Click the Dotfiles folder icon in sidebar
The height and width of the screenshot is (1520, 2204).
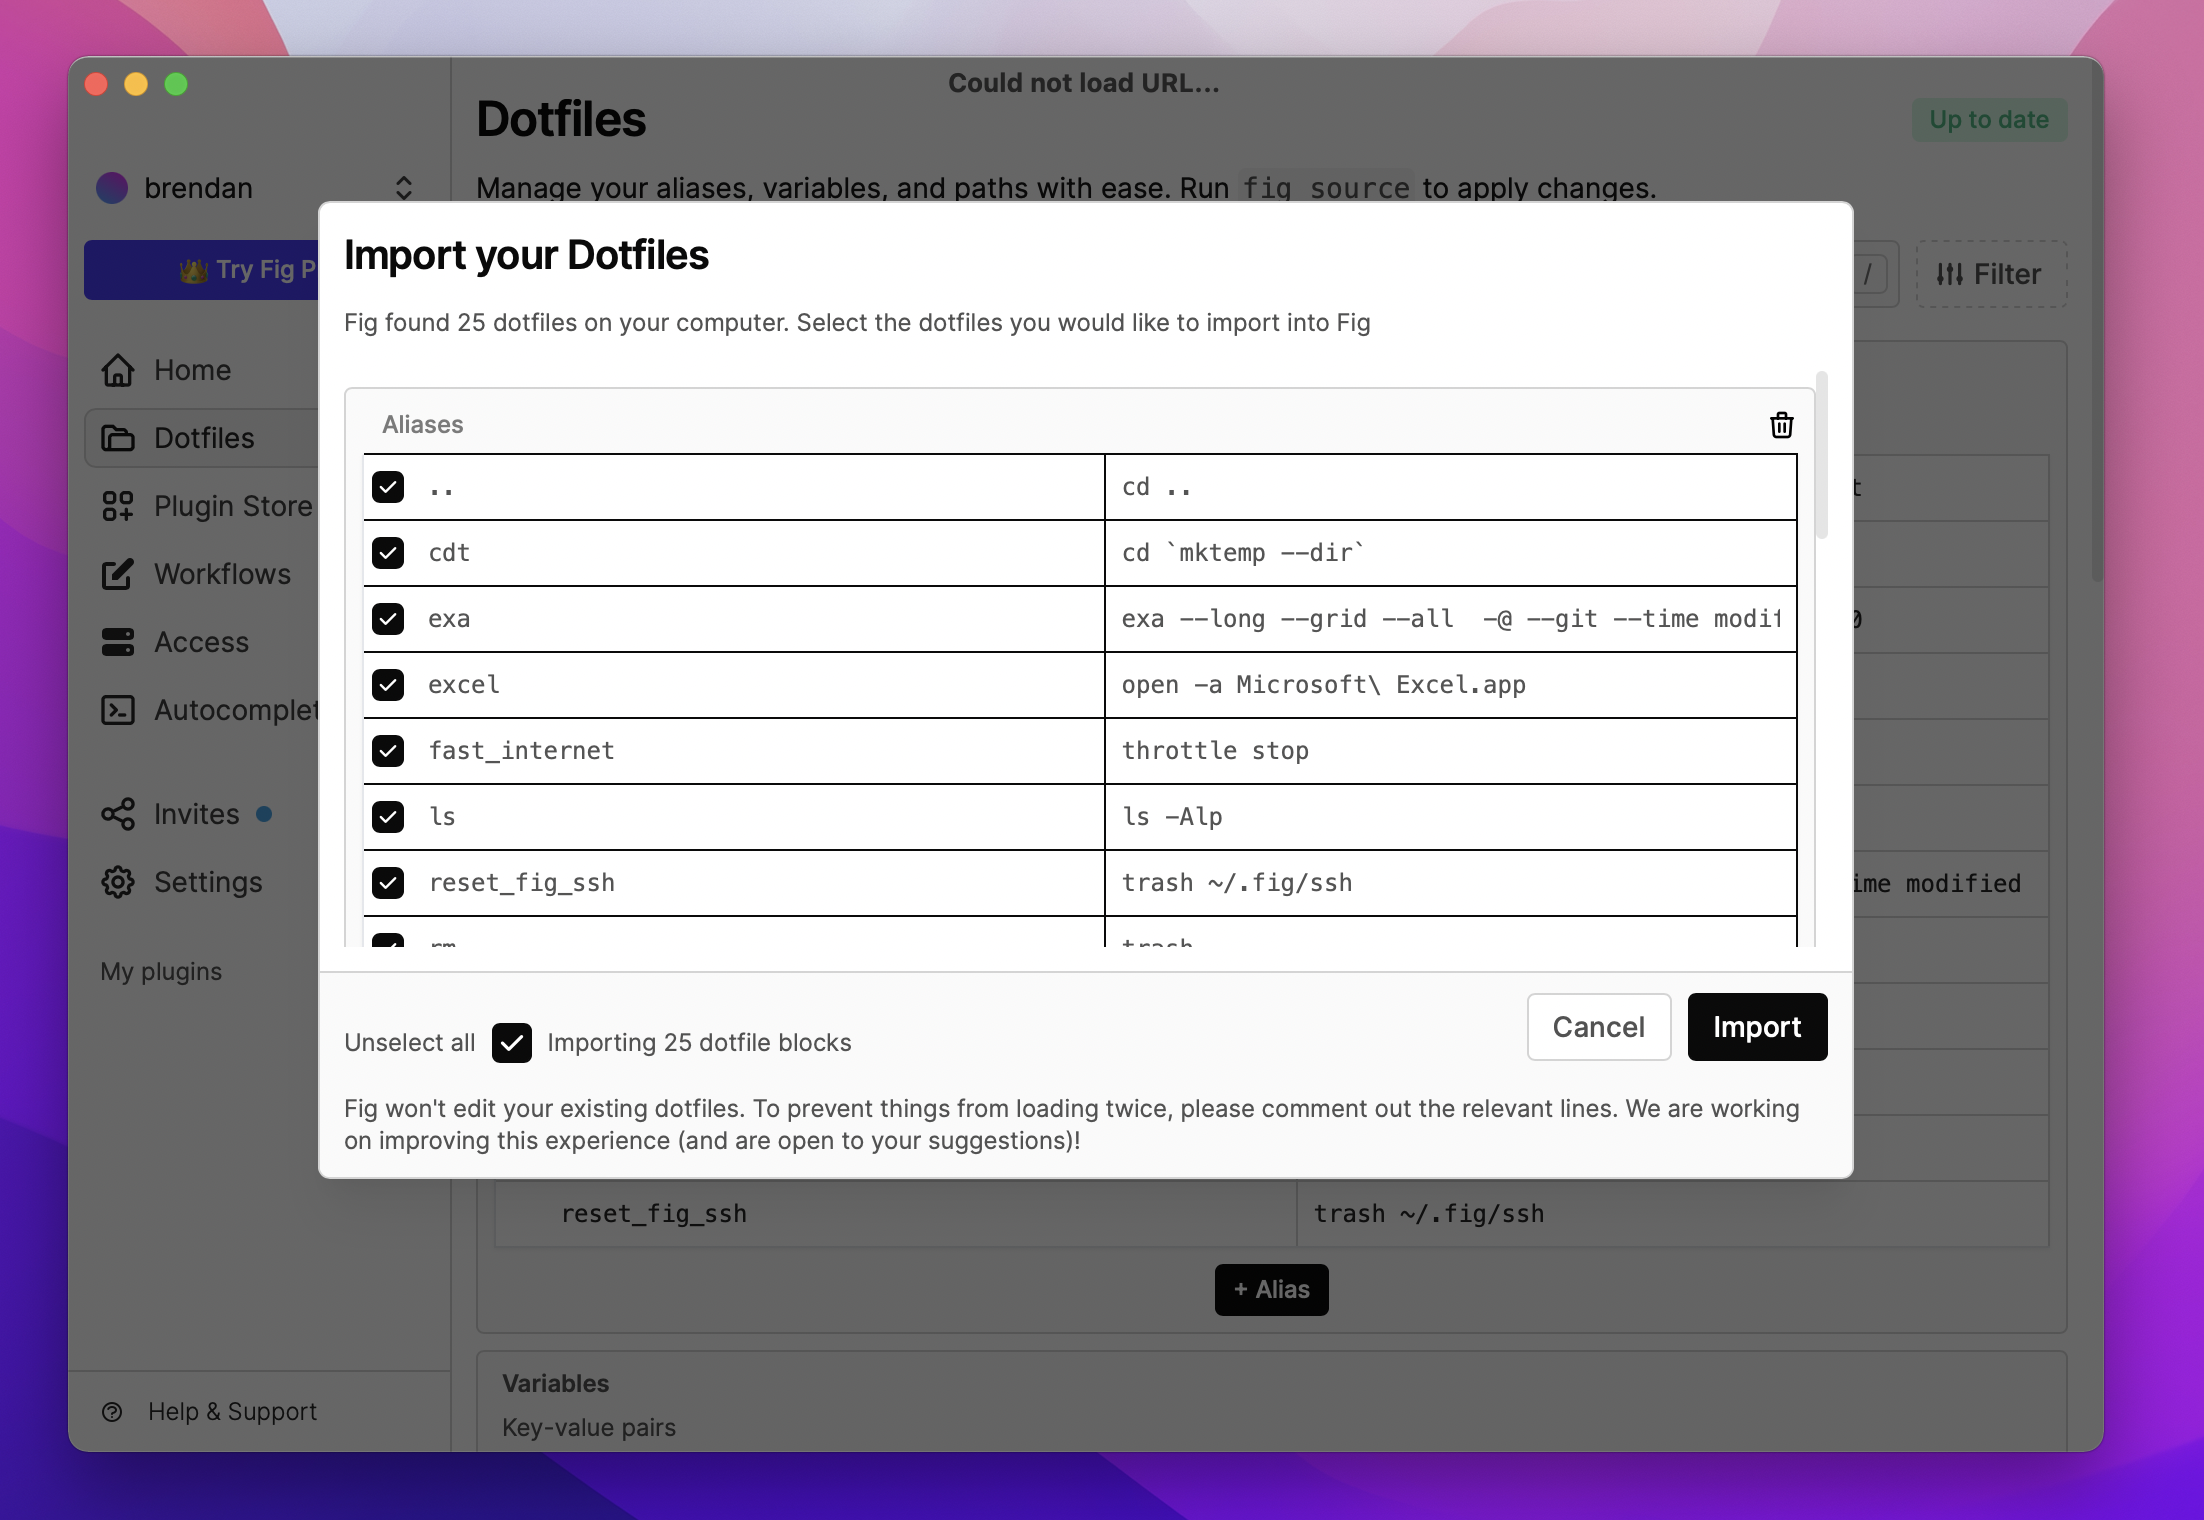(x=118, y=438)
